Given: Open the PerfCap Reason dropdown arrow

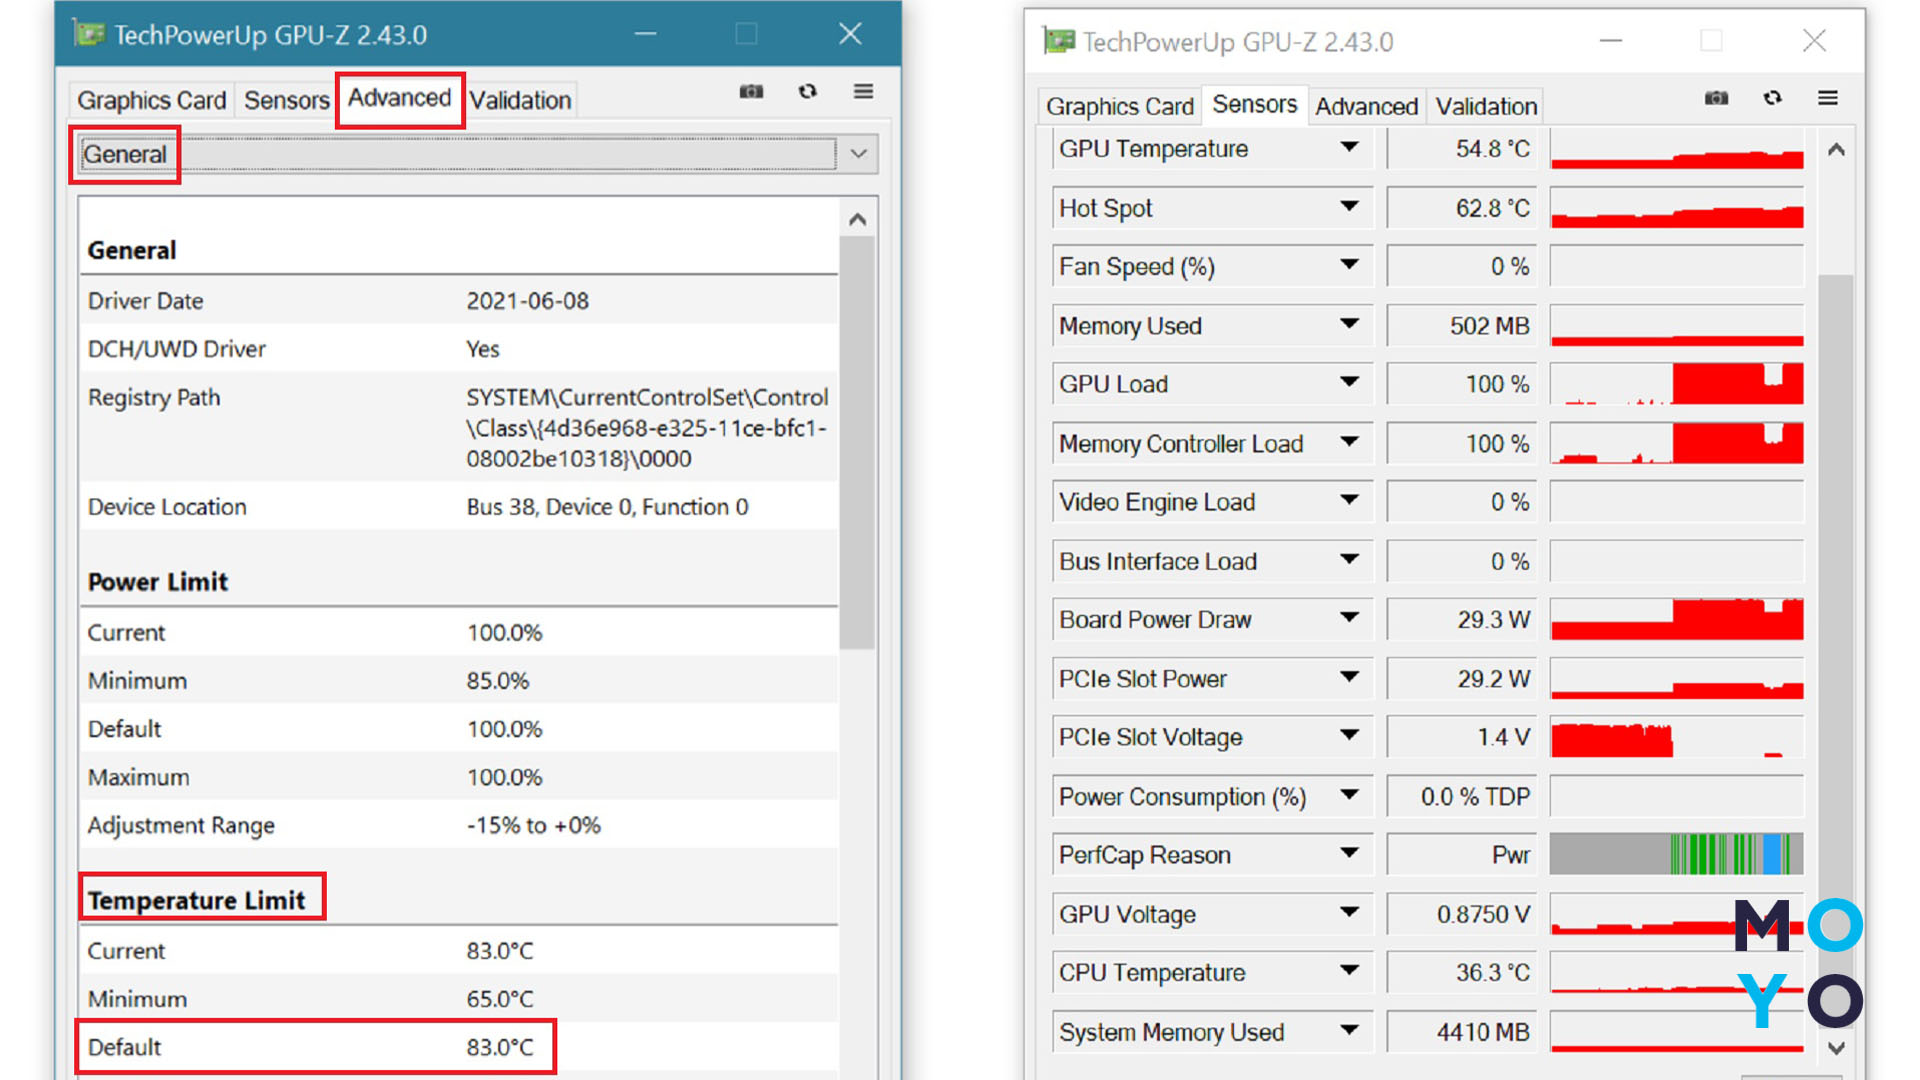Looking at the screenshot, I should pyautogui.click(x=1349, y=854).
